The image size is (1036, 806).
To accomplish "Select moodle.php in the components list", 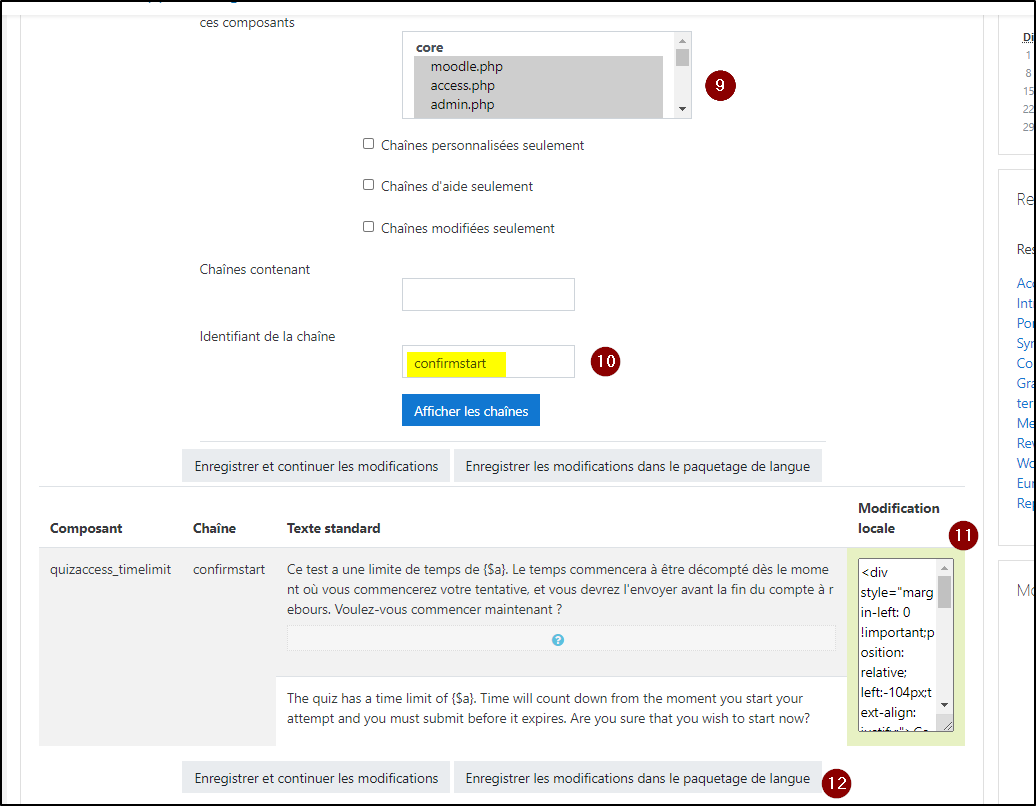I will (x=467, y=67).
